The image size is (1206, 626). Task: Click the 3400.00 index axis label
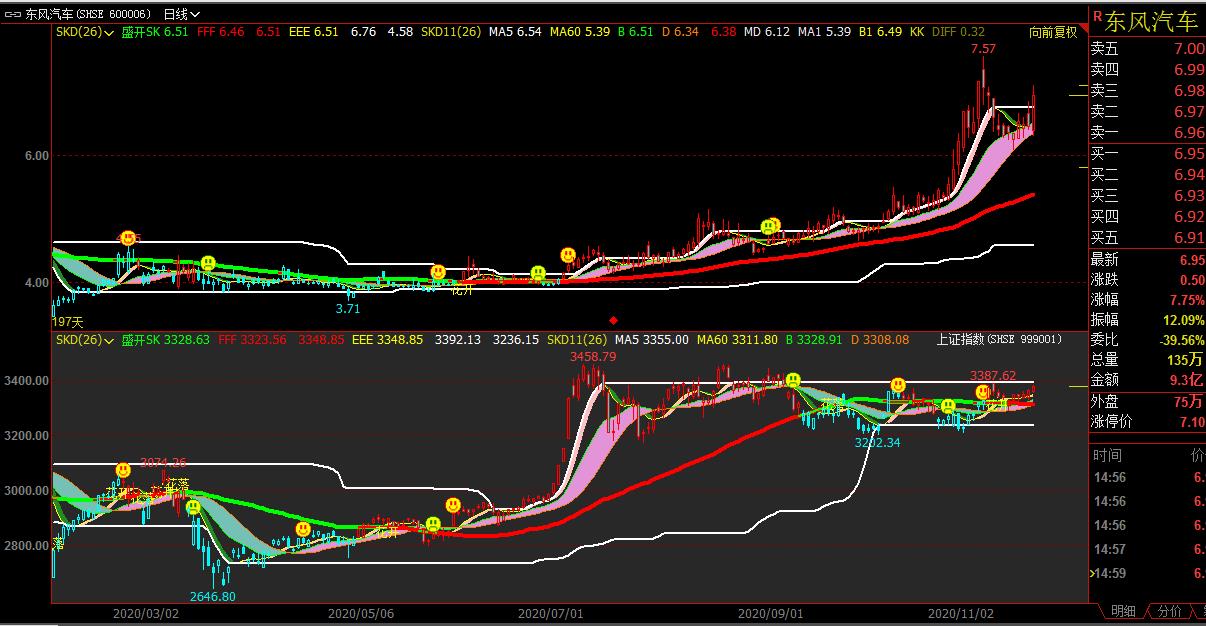click(25, 381)
